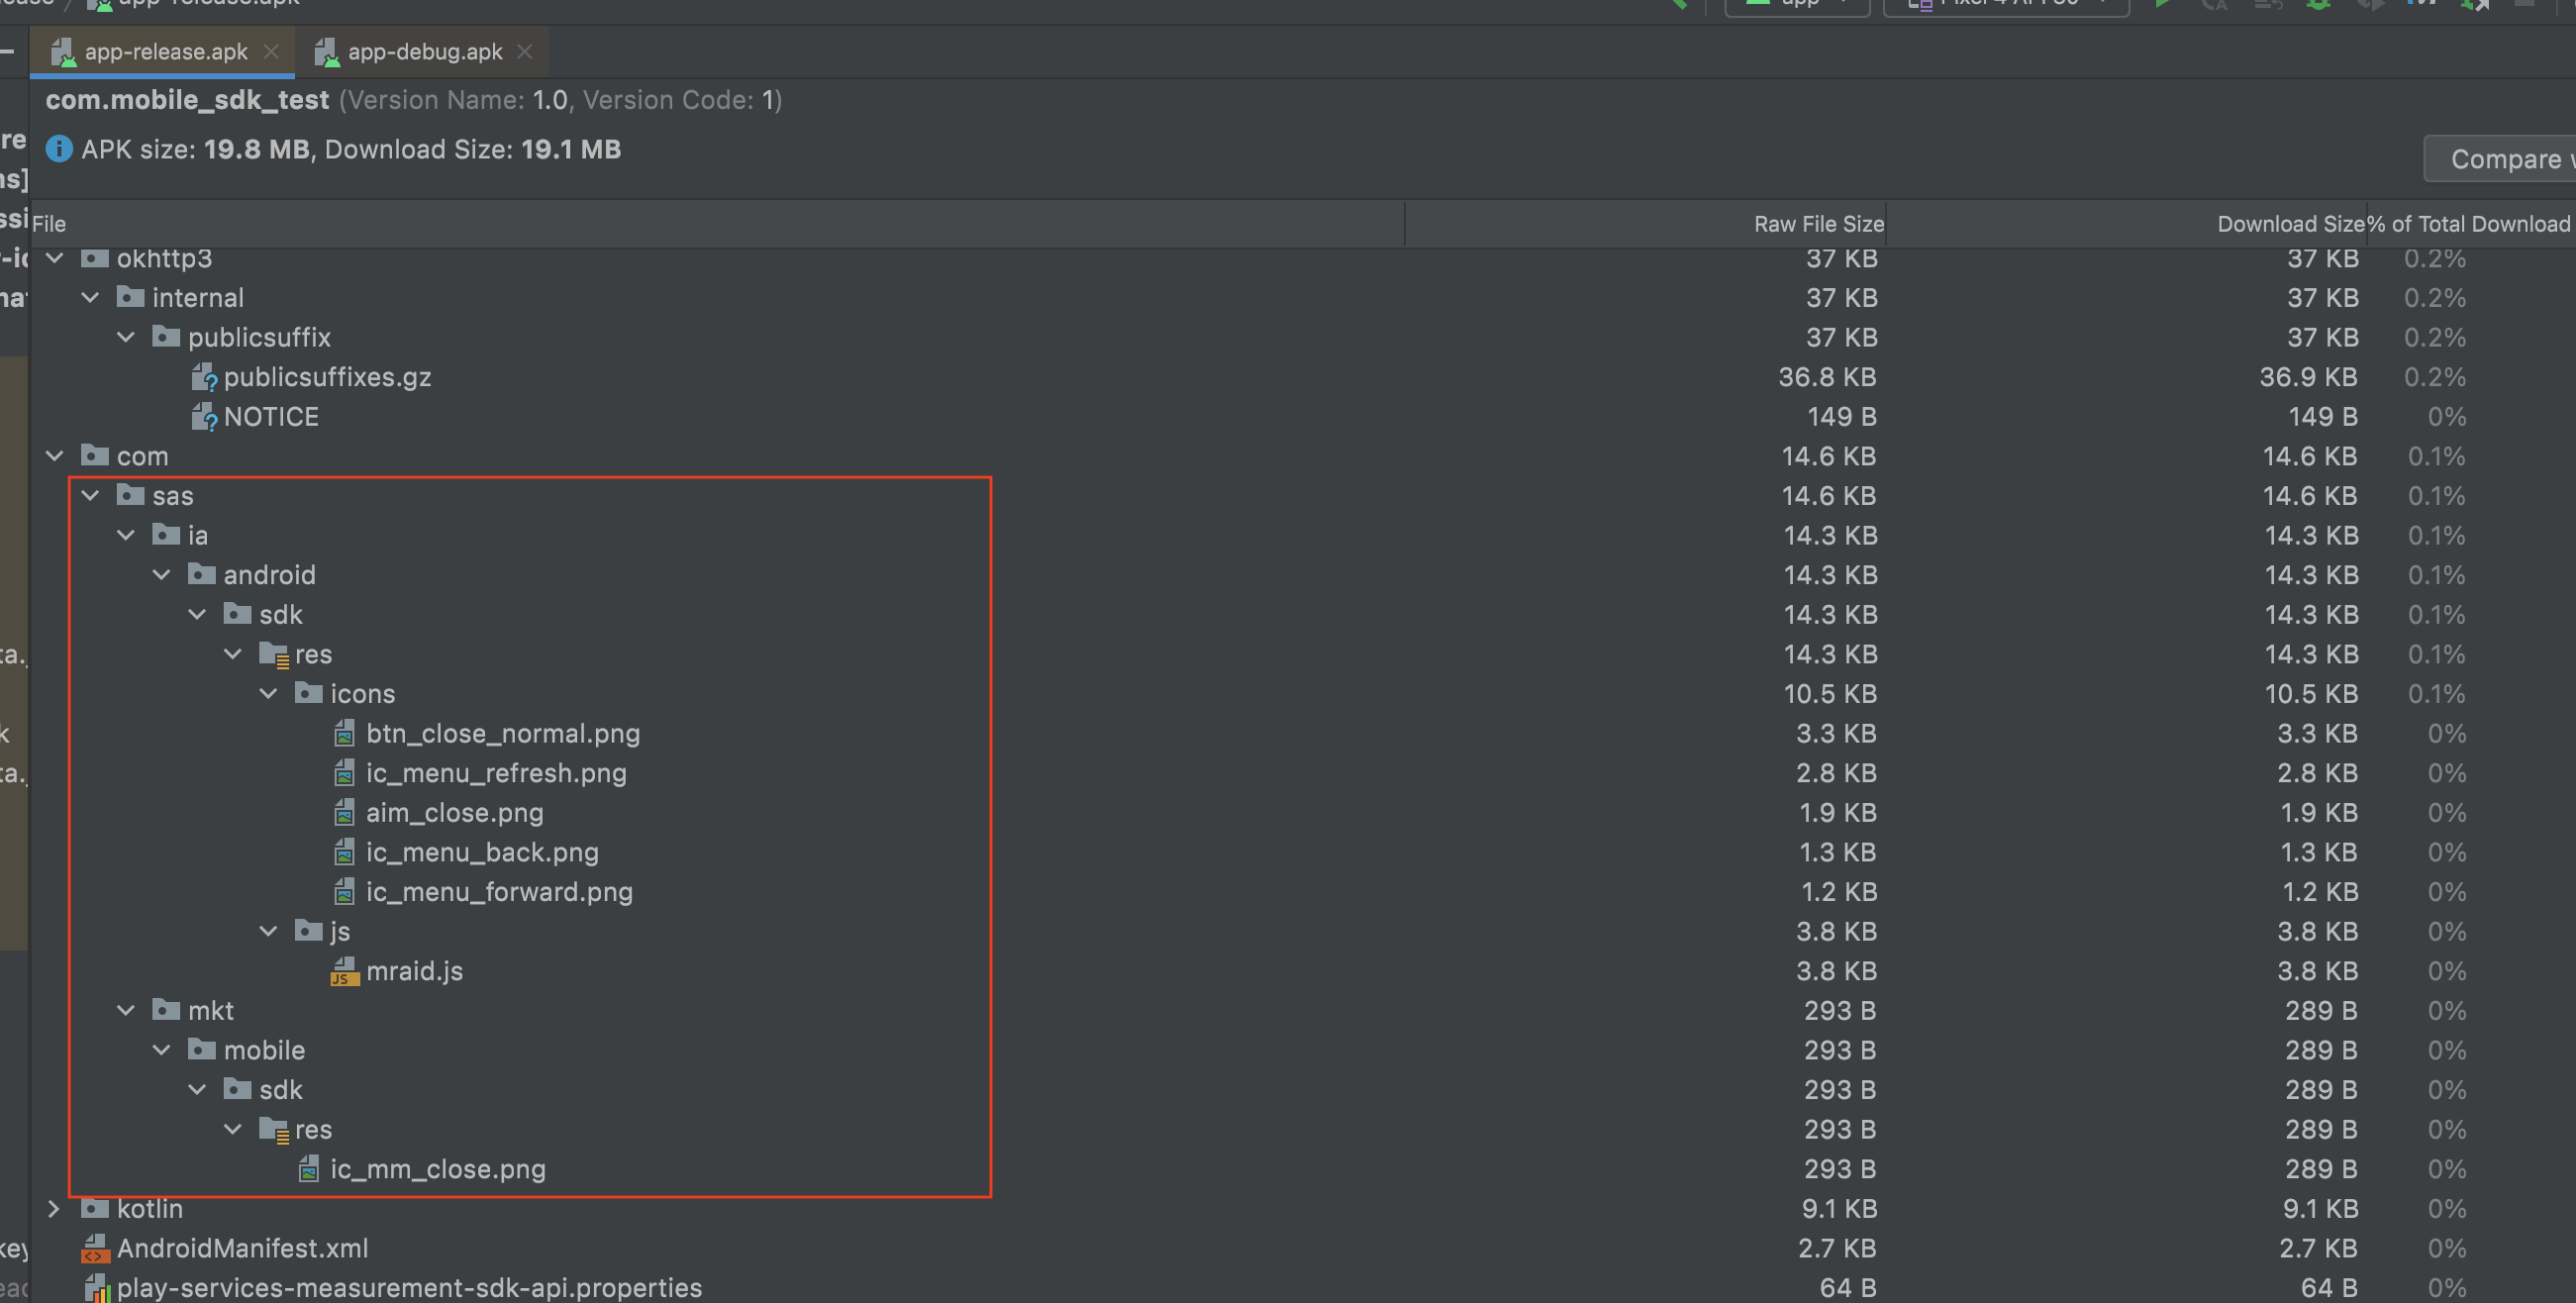Click the ic_mm_close.png image icon

click(x=309, y=1169)
